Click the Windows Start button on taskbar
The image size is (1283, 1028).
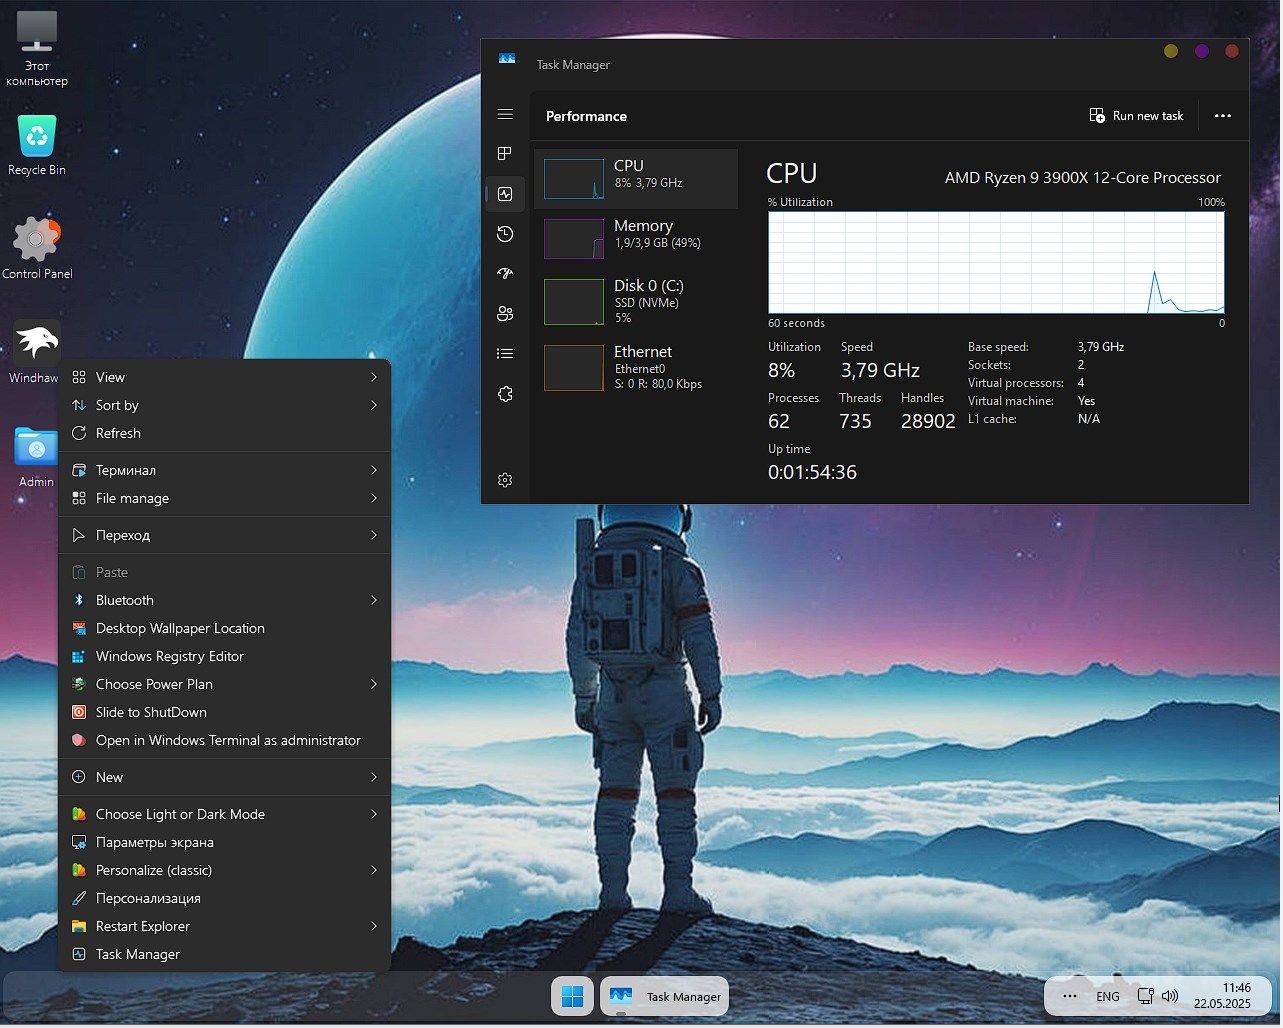(x=573, y=996)
